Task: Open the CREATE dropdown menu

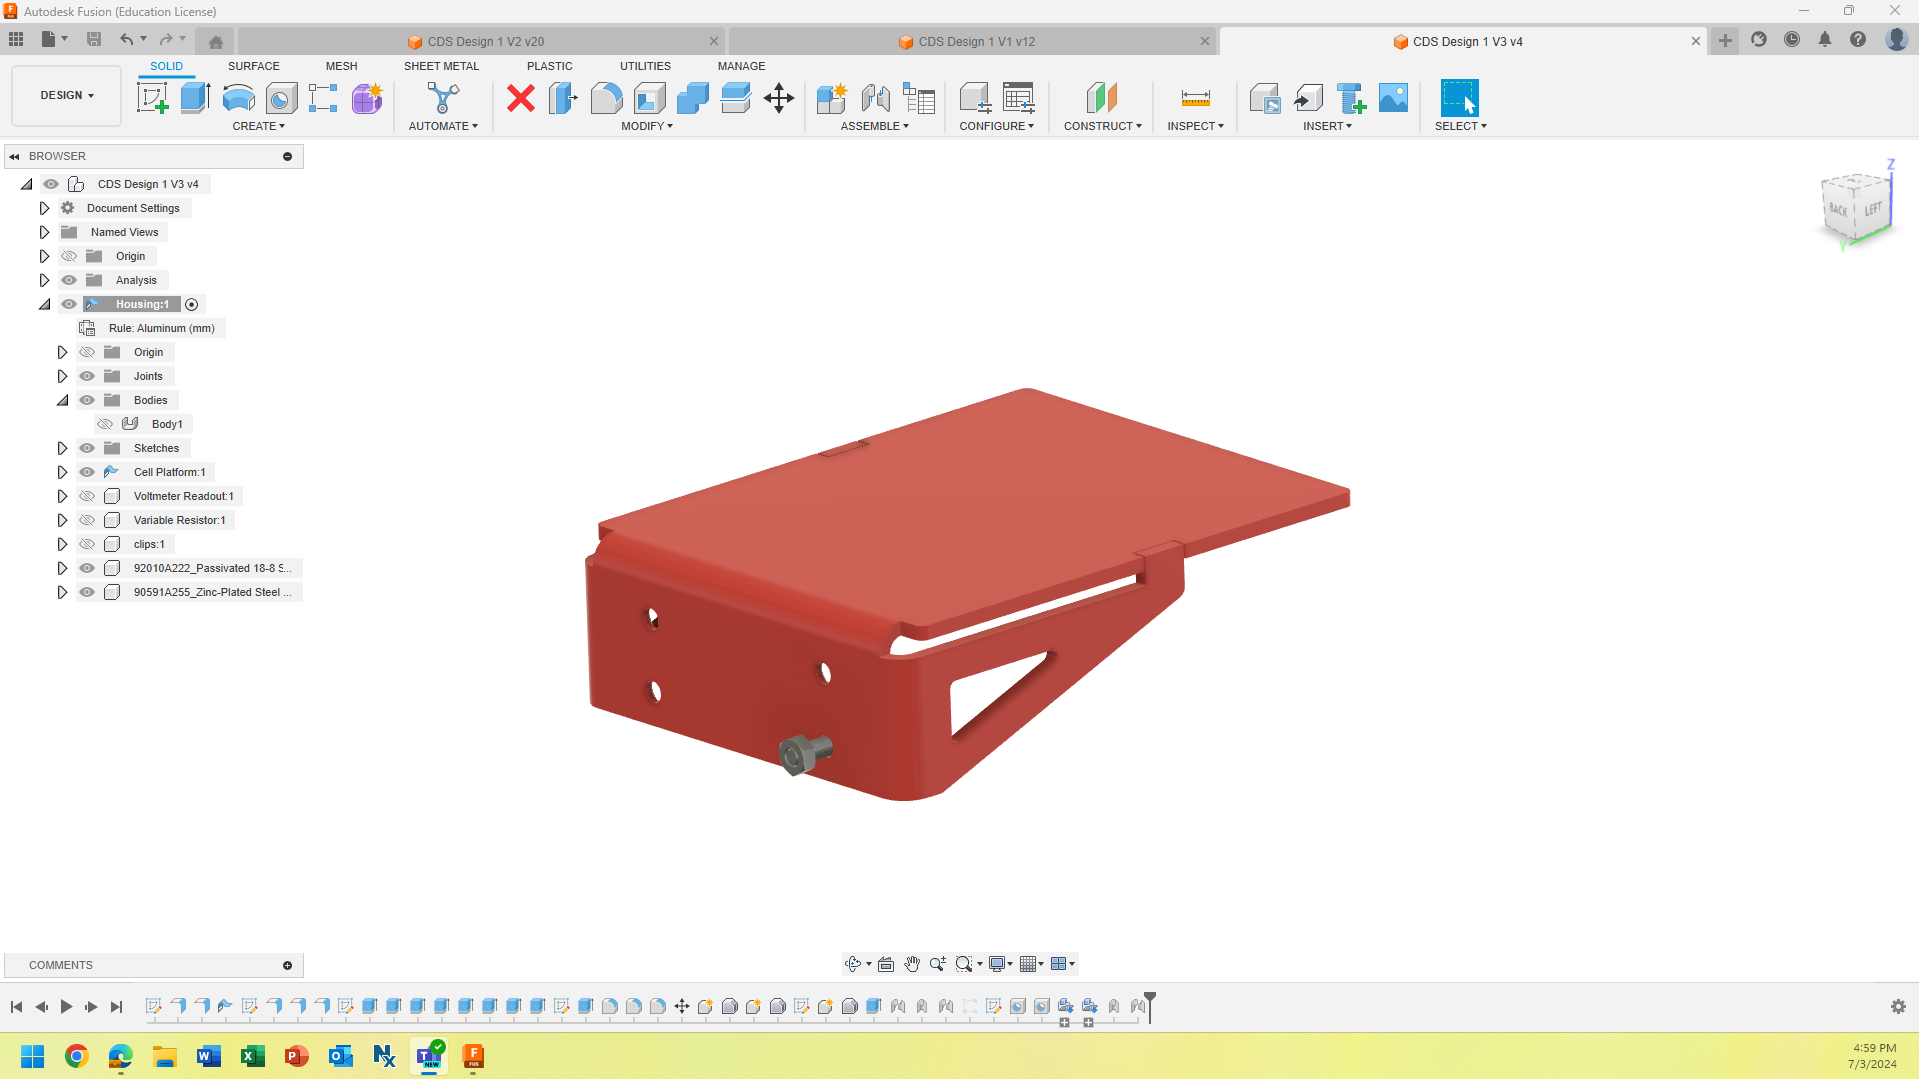Action: pyautogui.click(x=259, y=126)
